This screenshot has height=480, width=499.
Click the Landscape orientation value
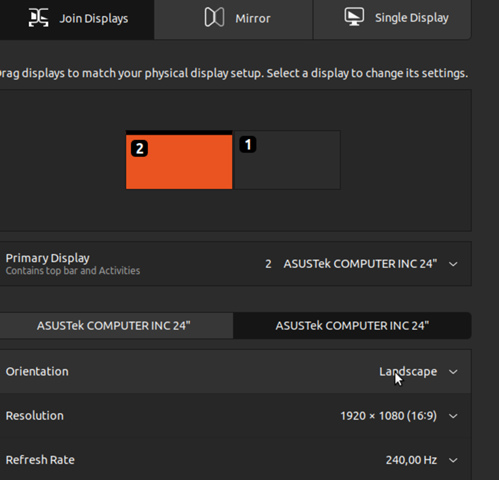pos(408,372)
